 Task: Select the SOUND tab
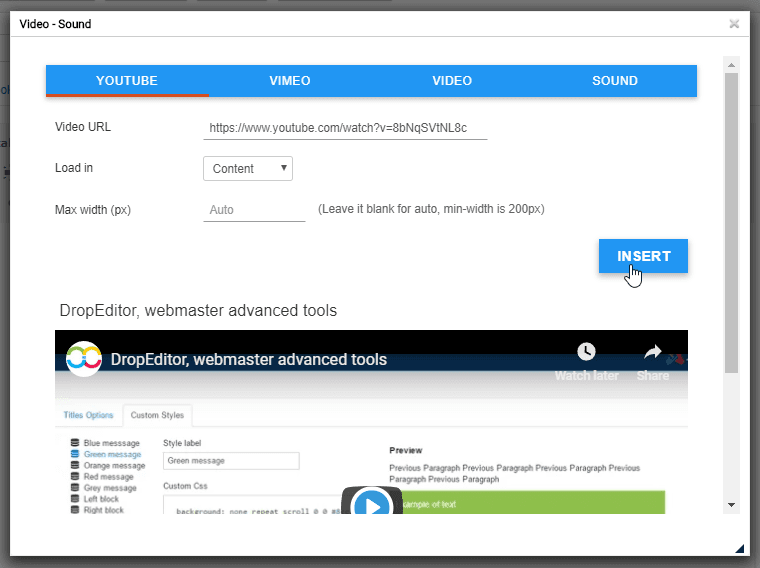[615, 81]
